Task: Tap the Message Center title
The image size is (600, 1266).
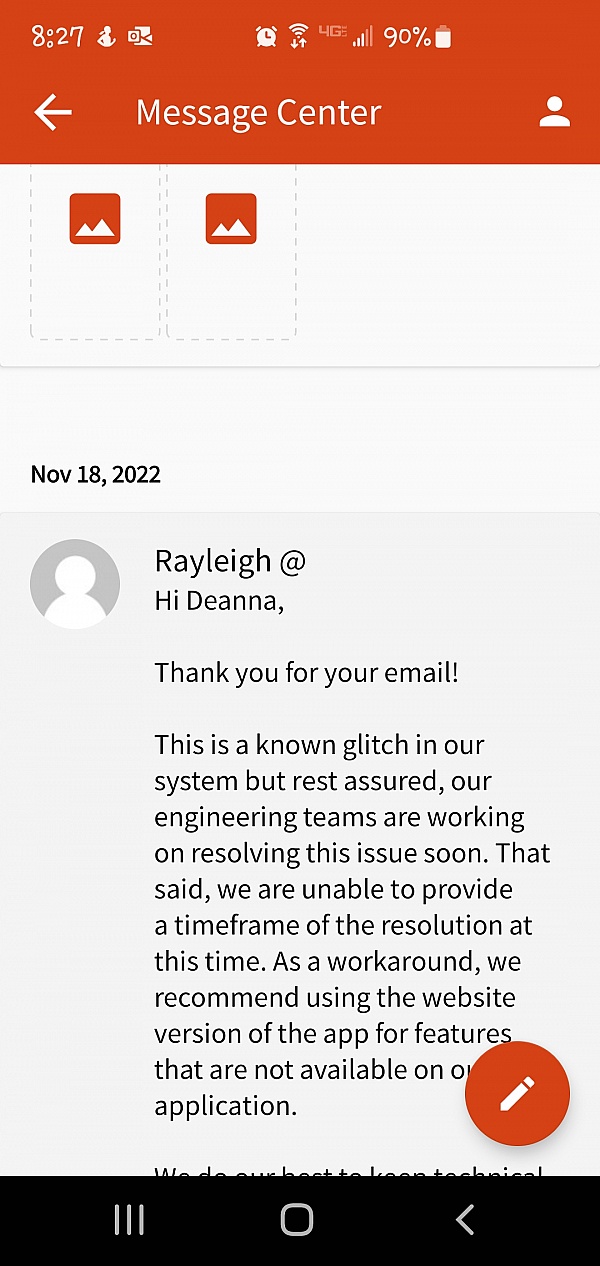Action: (258, 113)
